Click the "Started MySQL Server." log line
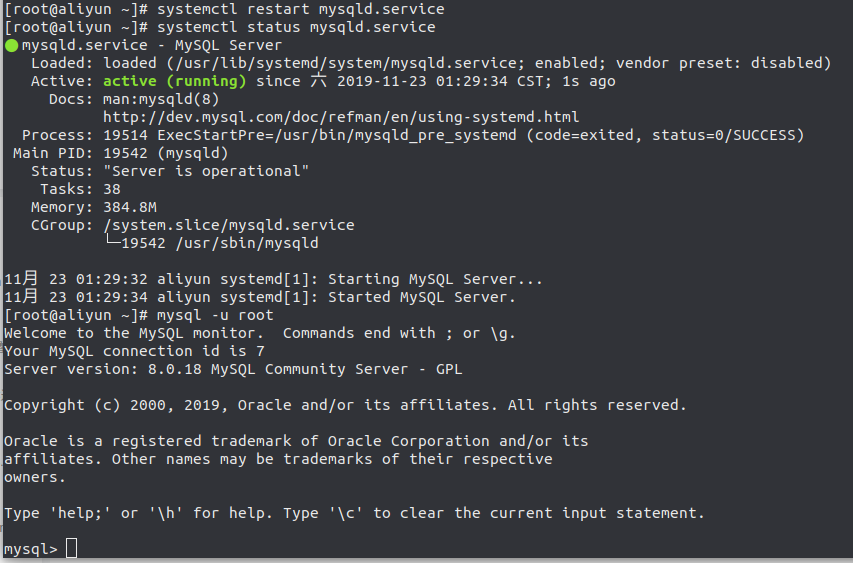The width and height of the screenshot is (853, 563). pyautogui.click(x=260, y=297)
